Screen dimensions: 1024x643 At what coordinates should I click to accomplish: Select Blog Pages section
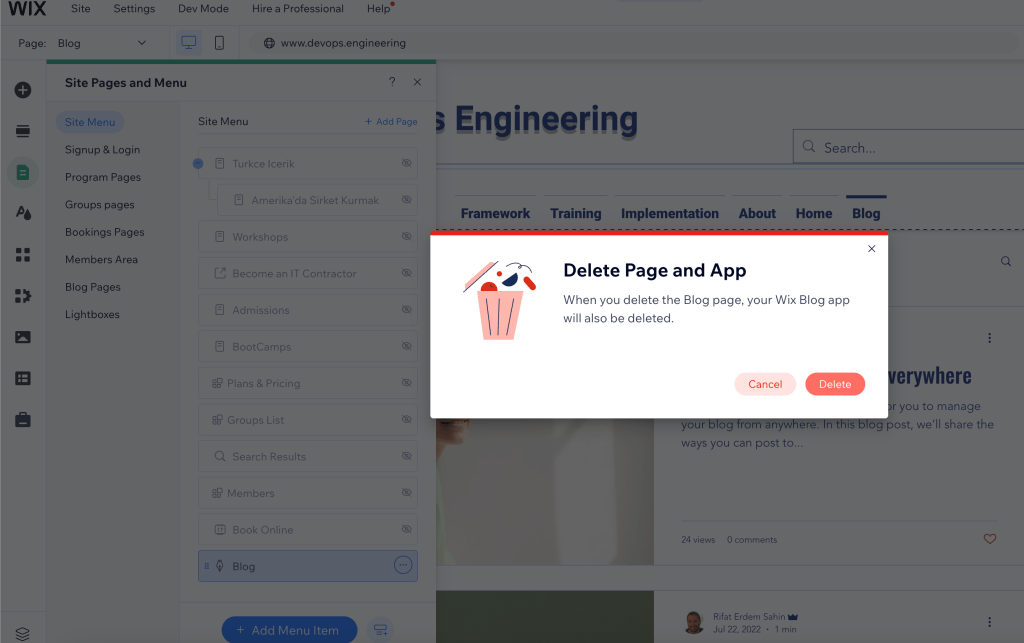click(x=93, y=287)
